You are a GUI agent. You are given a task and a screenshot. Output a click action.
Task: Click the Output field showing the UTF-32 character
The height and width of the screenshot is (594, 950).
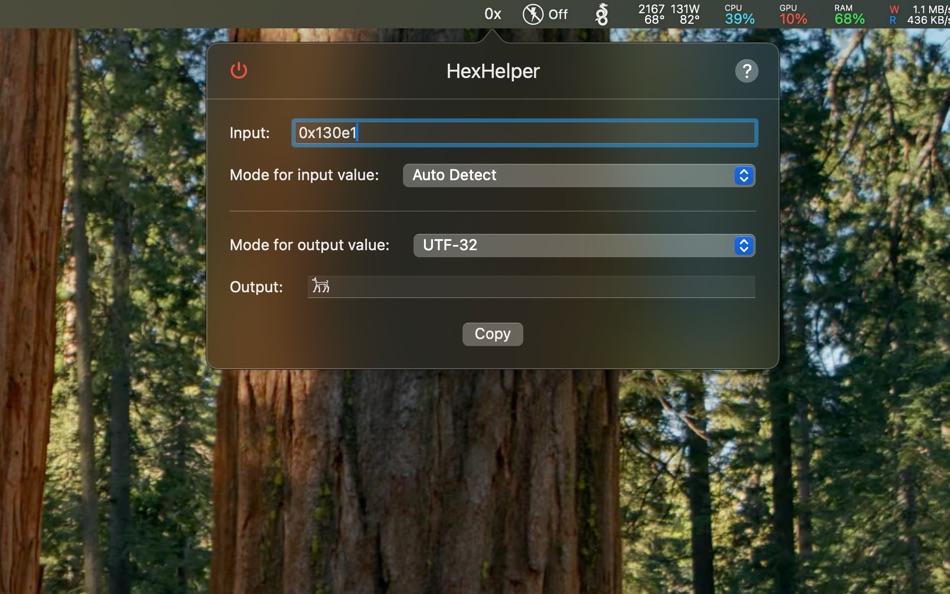point(531,286)
